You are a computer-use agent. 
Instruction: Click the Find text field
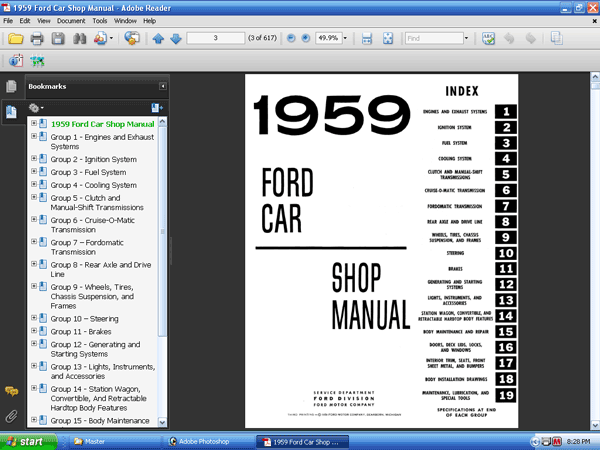pyautogui.click(x=434, y=38)
